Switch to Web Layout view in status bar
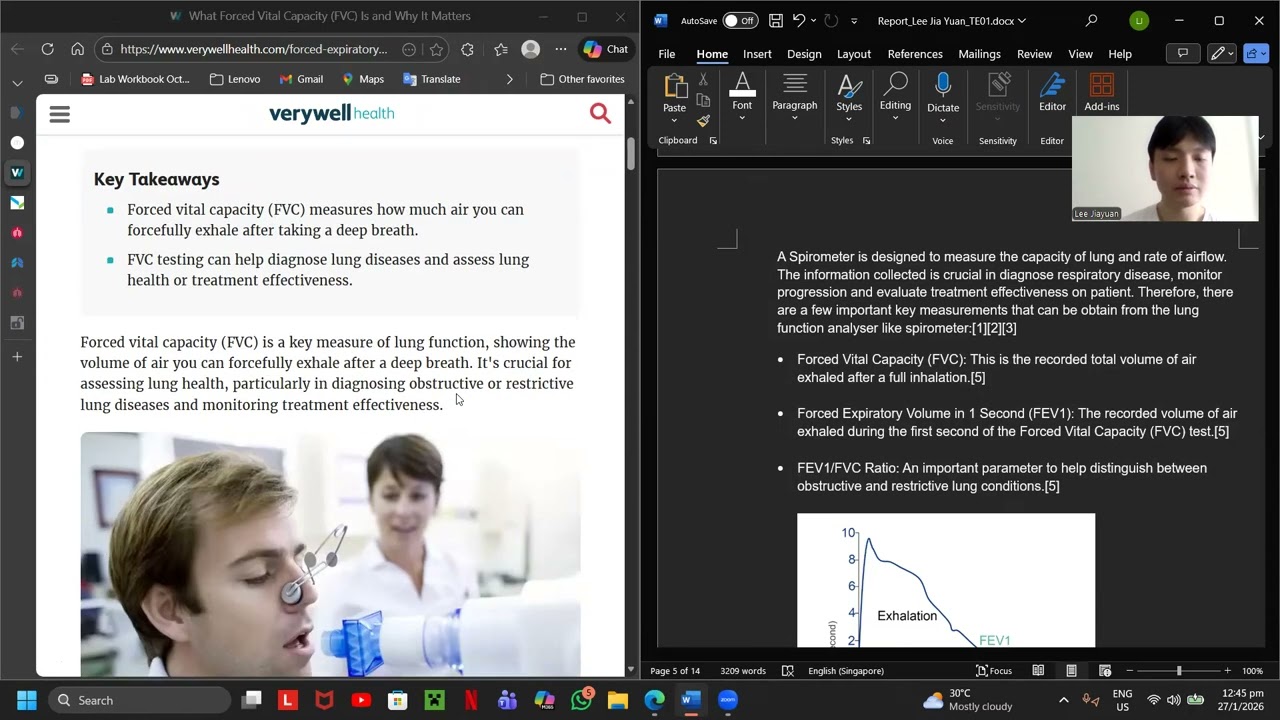 pyautogui.click(x=1105, y=671)
